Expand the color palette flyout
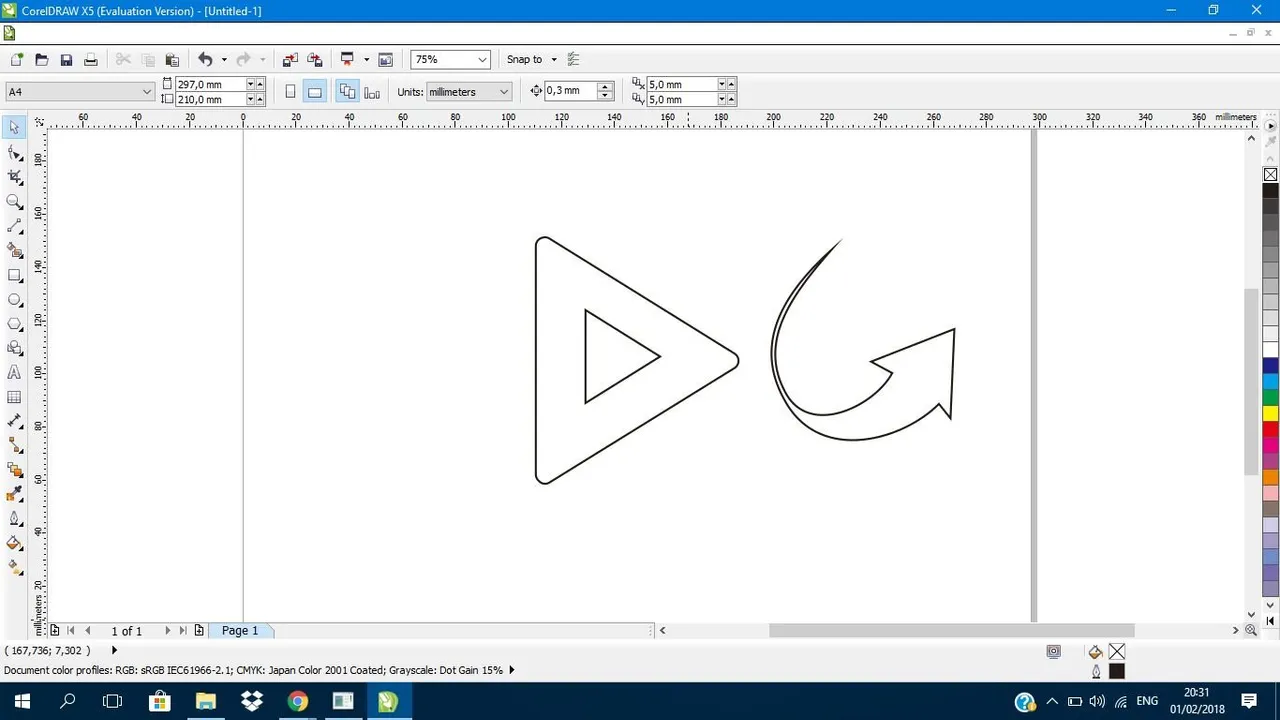1280x720 pixels. click(x=1271, y=127)
